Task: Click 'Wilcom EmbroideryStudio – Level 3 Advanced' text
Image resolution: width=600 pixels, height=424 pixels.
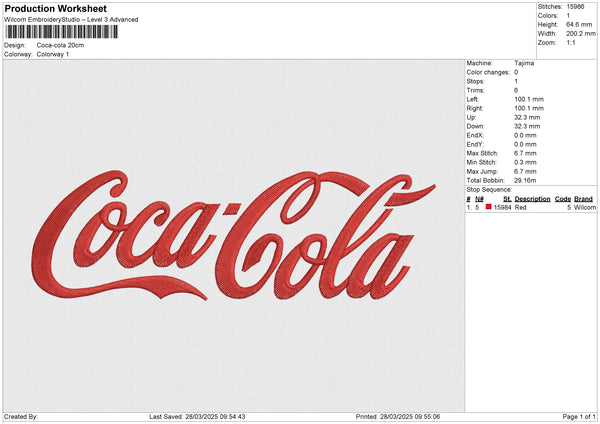Action: (x=71, y=20)
